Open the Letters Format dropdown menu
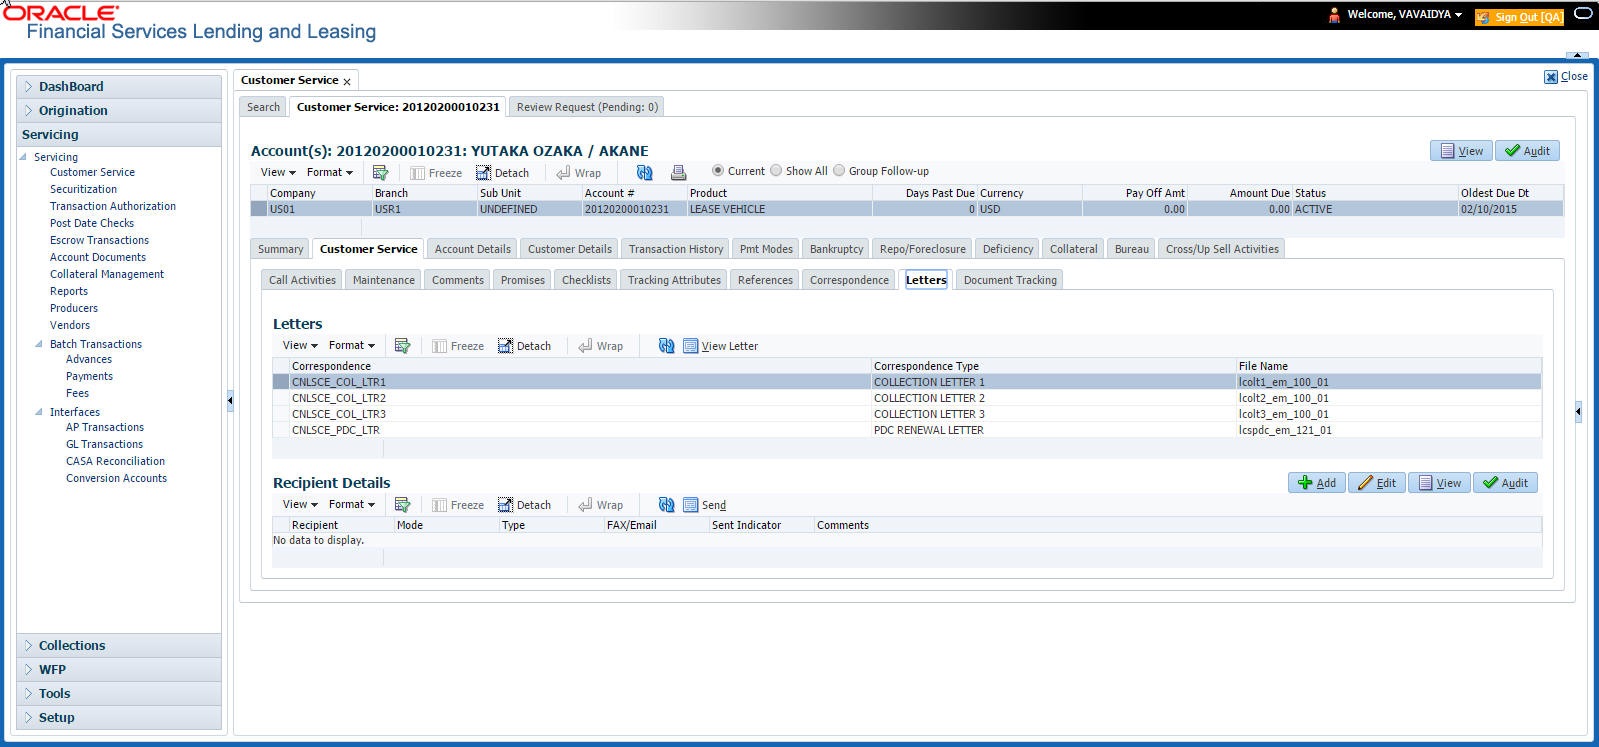Viewport: 1599px width, 747px height. (x=351, y=345)
